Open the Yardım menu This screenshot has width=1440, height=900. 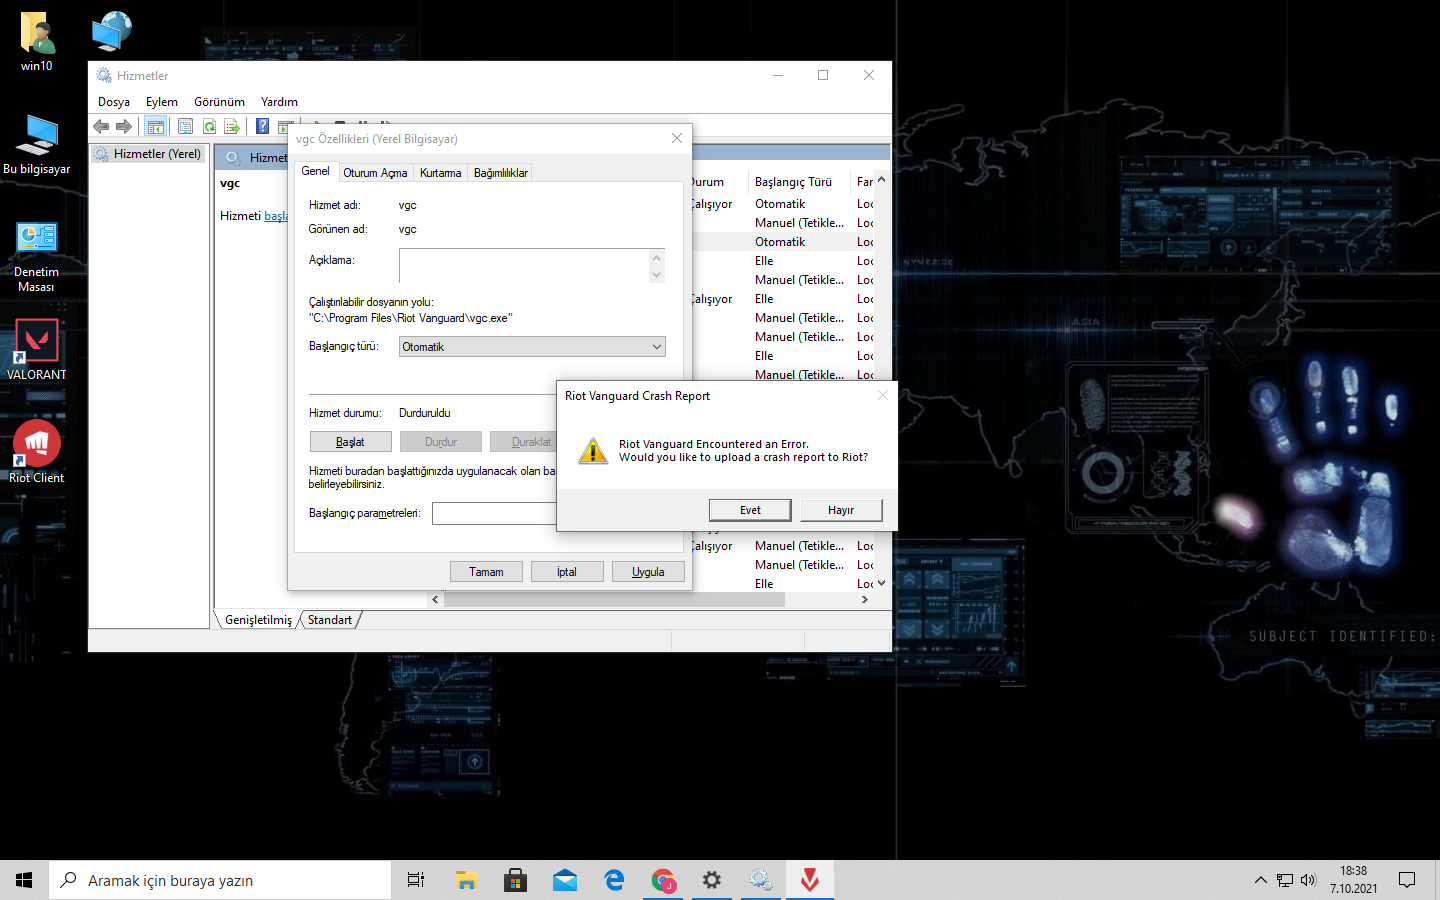coord(279,102)
